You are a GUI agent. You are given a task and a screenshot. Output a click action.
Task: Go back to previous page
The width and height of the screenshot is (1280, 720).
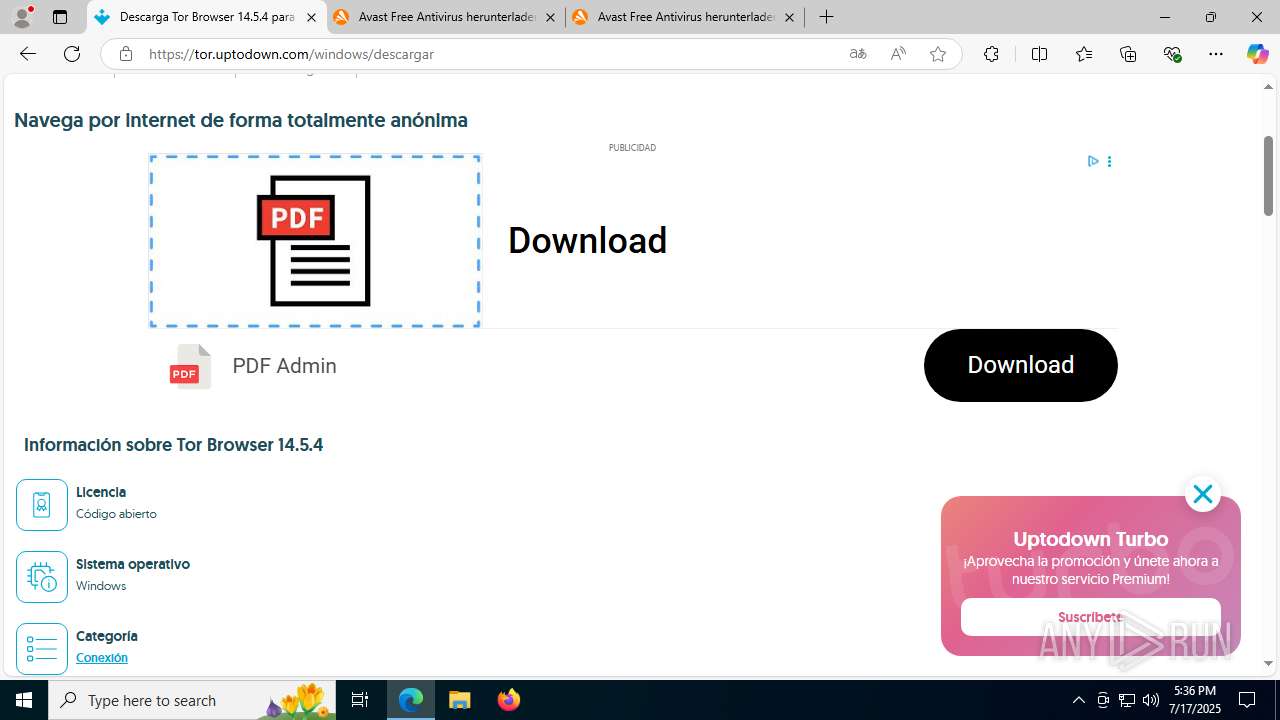(x=28, y=54)
